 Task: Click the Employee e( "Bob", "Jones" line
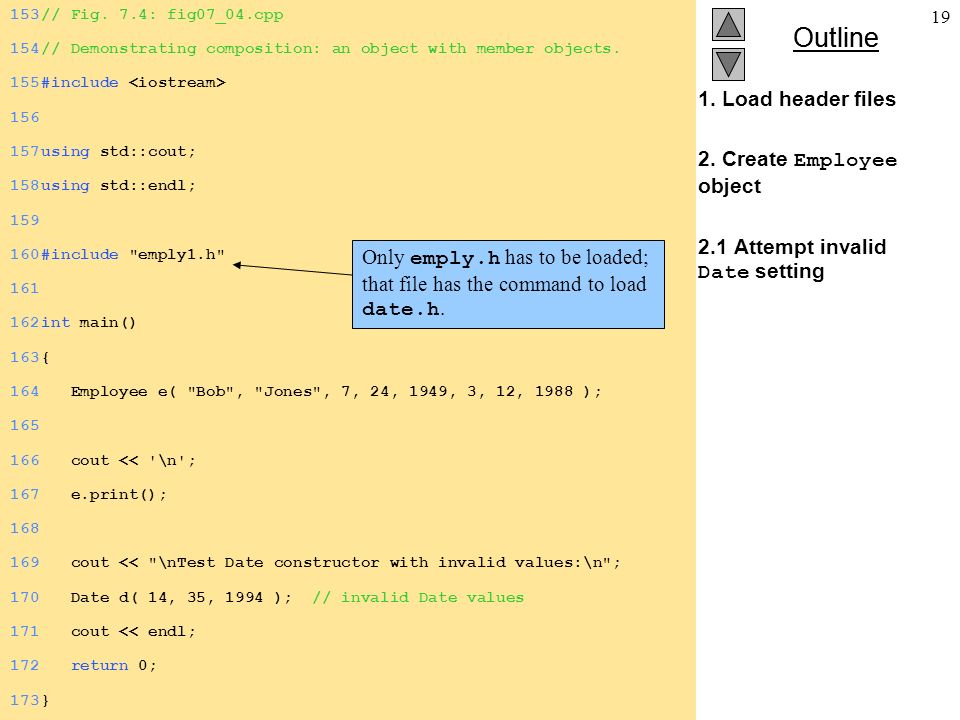click(336, 392)
